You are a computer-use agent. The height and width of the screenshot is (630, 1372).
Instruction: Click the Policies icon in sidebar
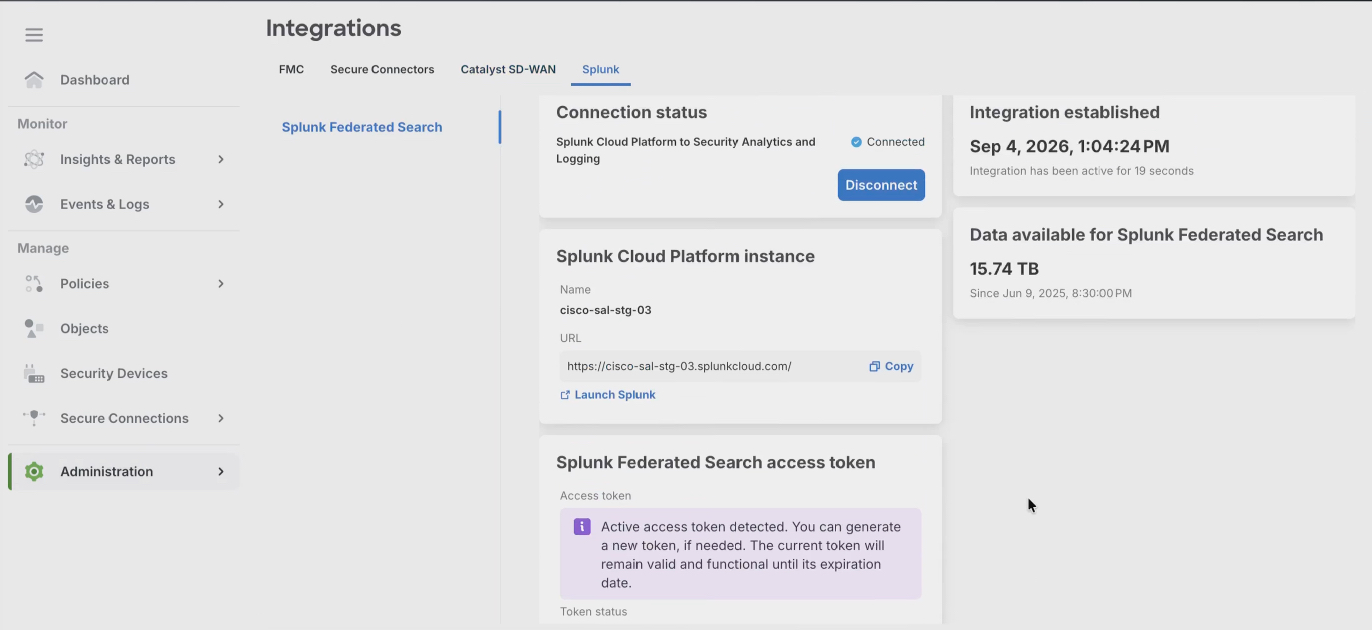34,284
